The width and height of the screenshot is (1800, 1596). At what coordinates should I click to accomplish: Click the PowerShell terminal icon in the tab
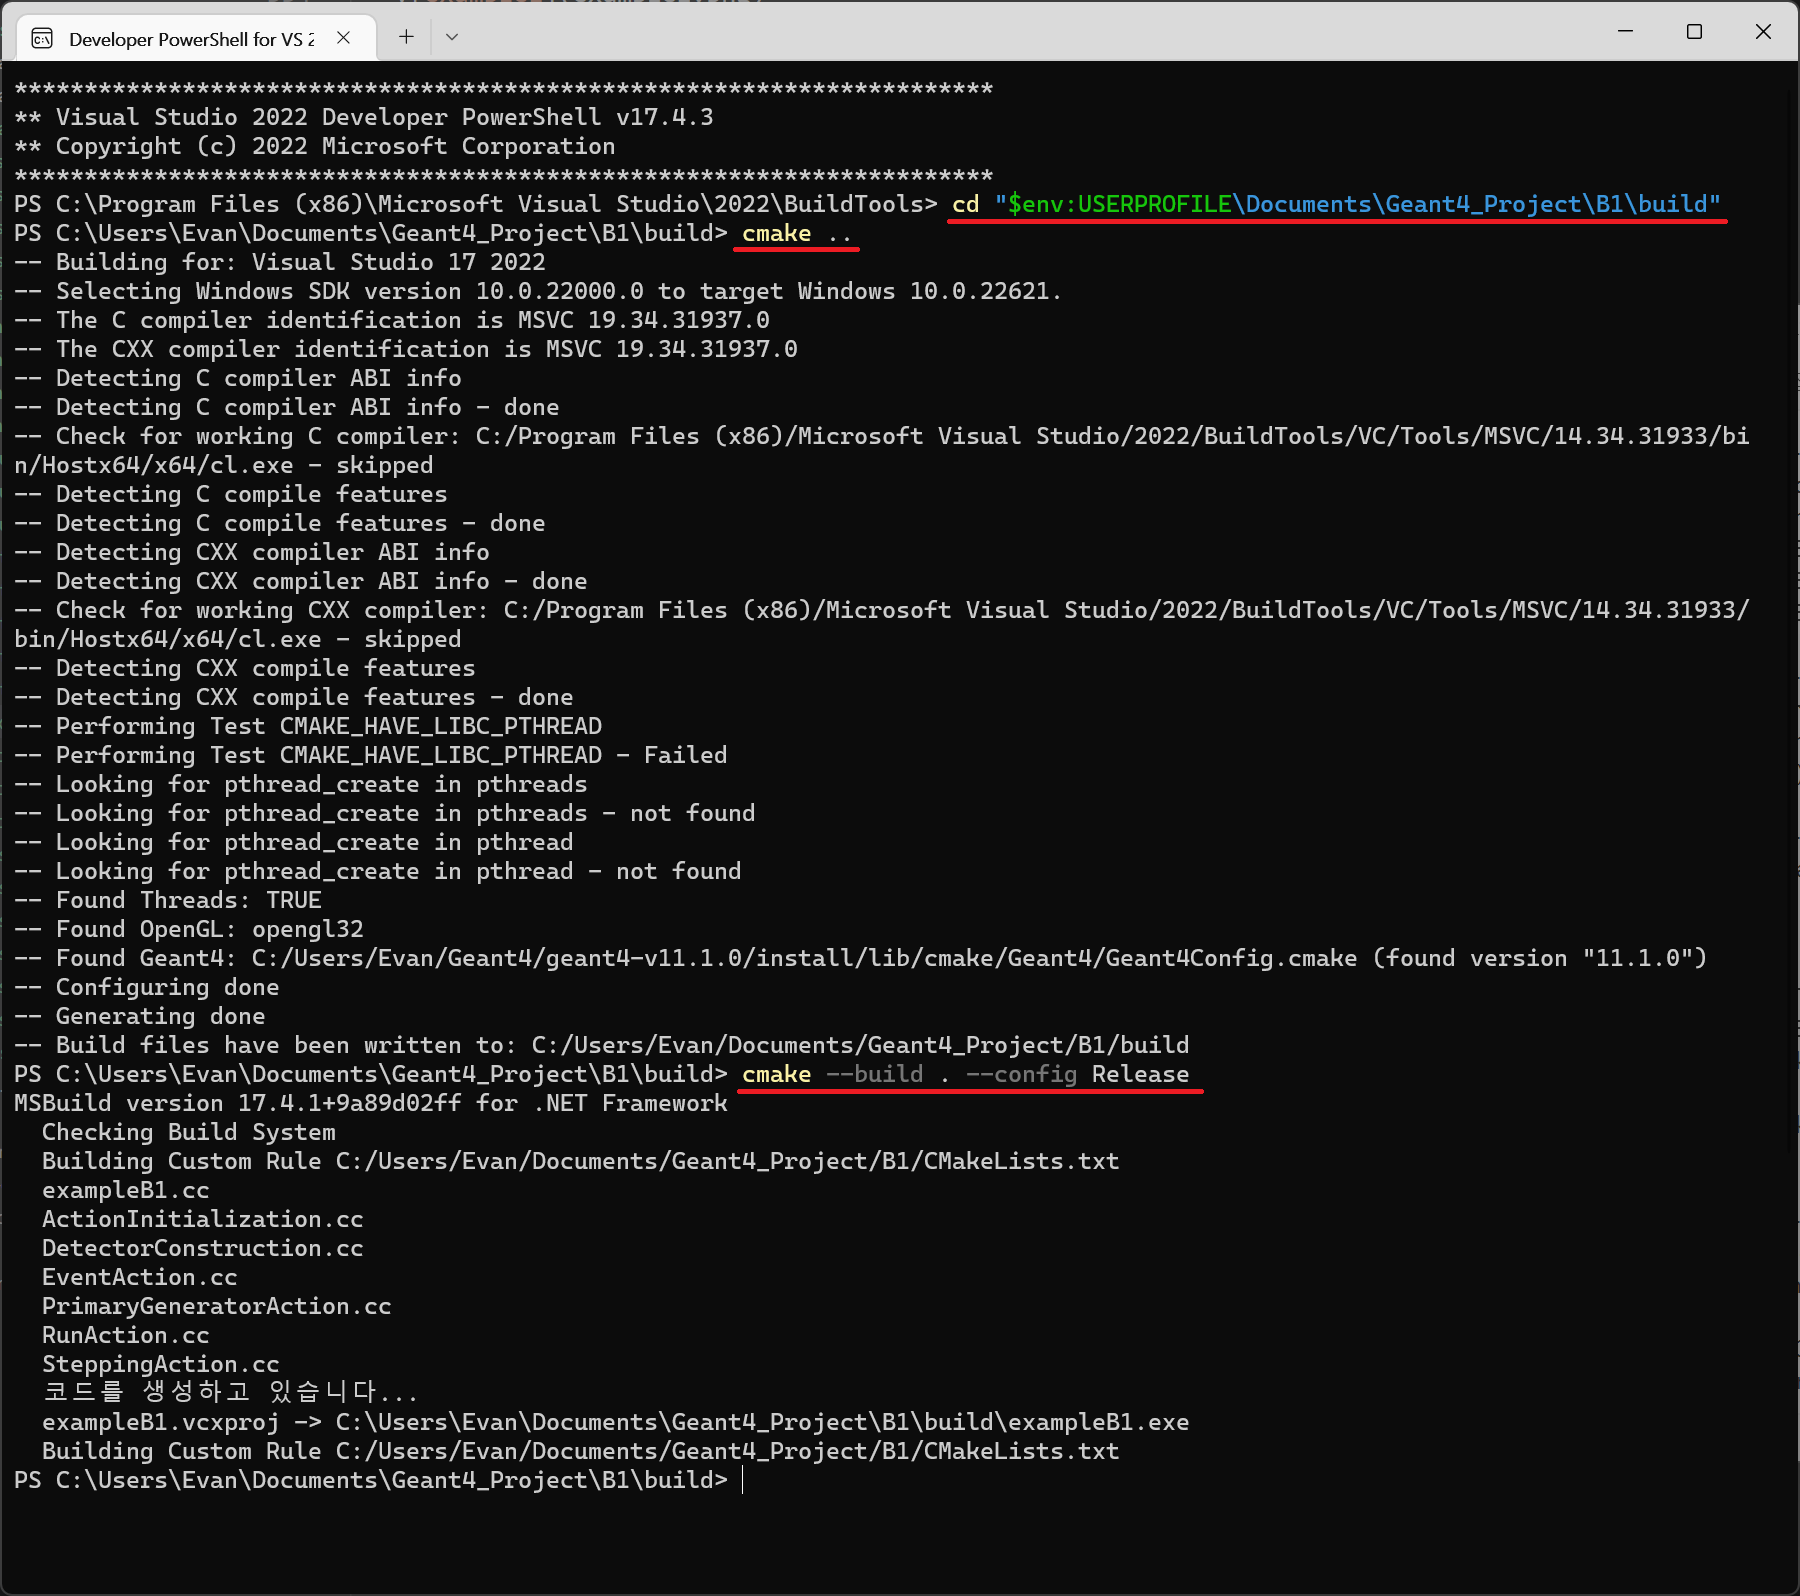42,38
